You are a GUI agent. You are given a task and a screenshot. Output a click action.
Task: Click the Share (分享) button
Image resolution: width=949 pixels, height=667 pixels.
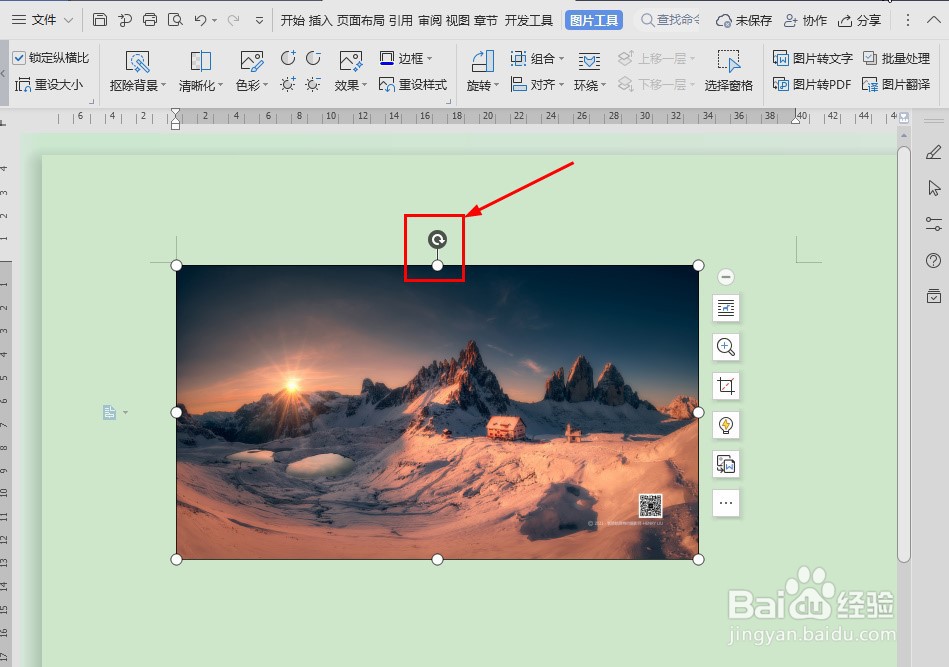[859, 21]
